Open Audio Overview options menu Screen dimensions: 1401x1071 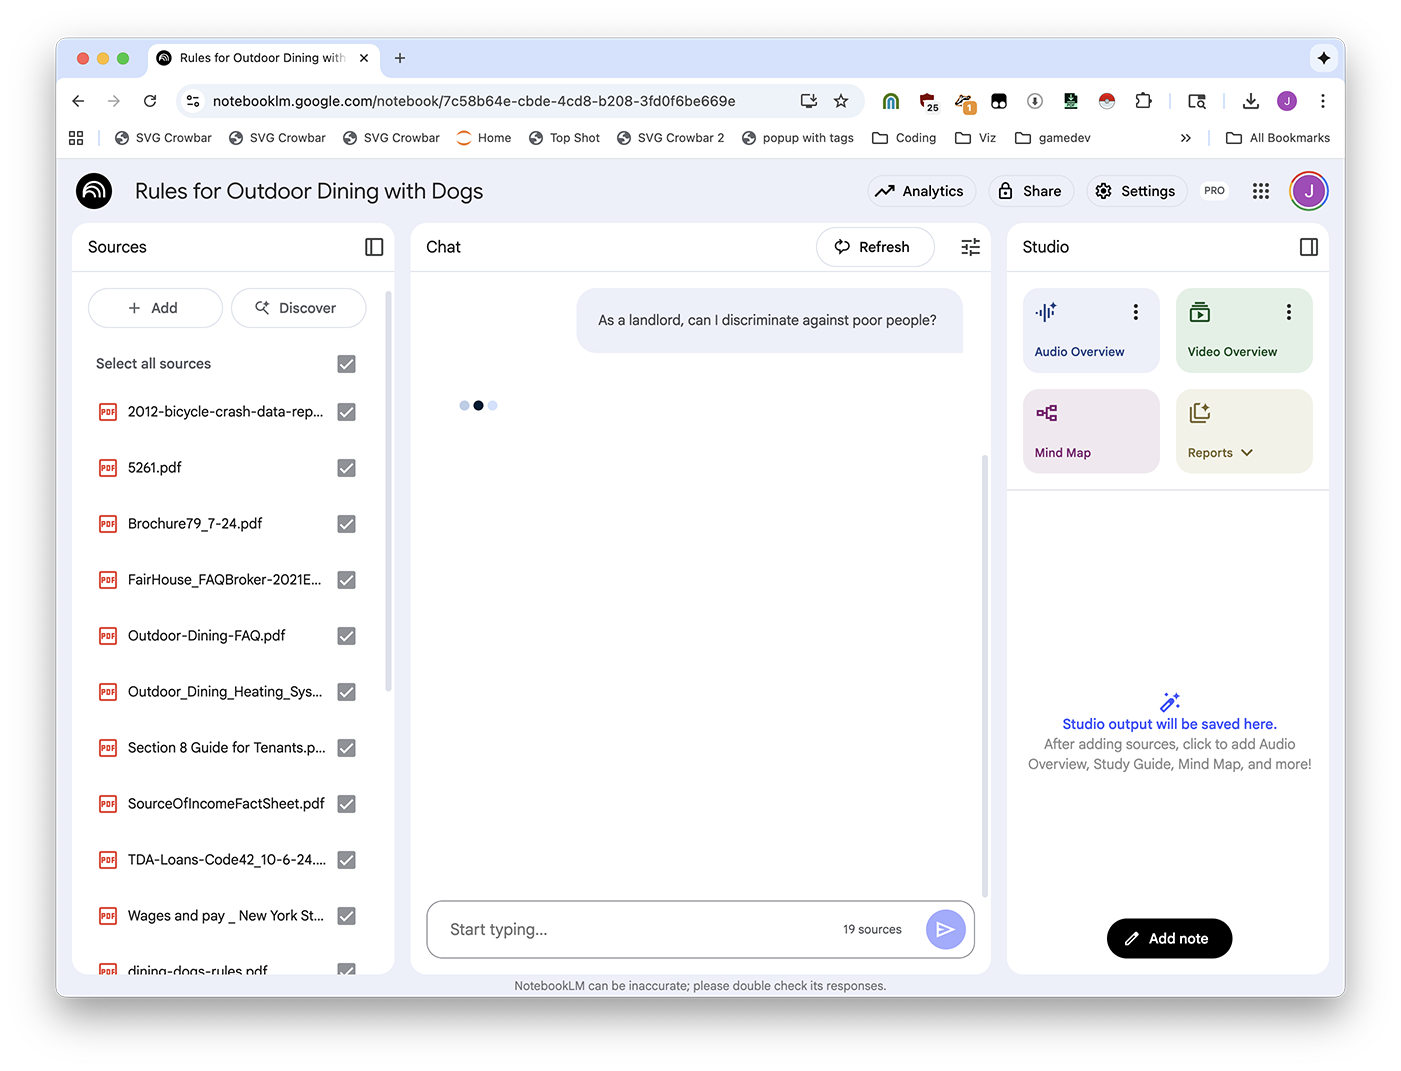(x=1135, y=312)
